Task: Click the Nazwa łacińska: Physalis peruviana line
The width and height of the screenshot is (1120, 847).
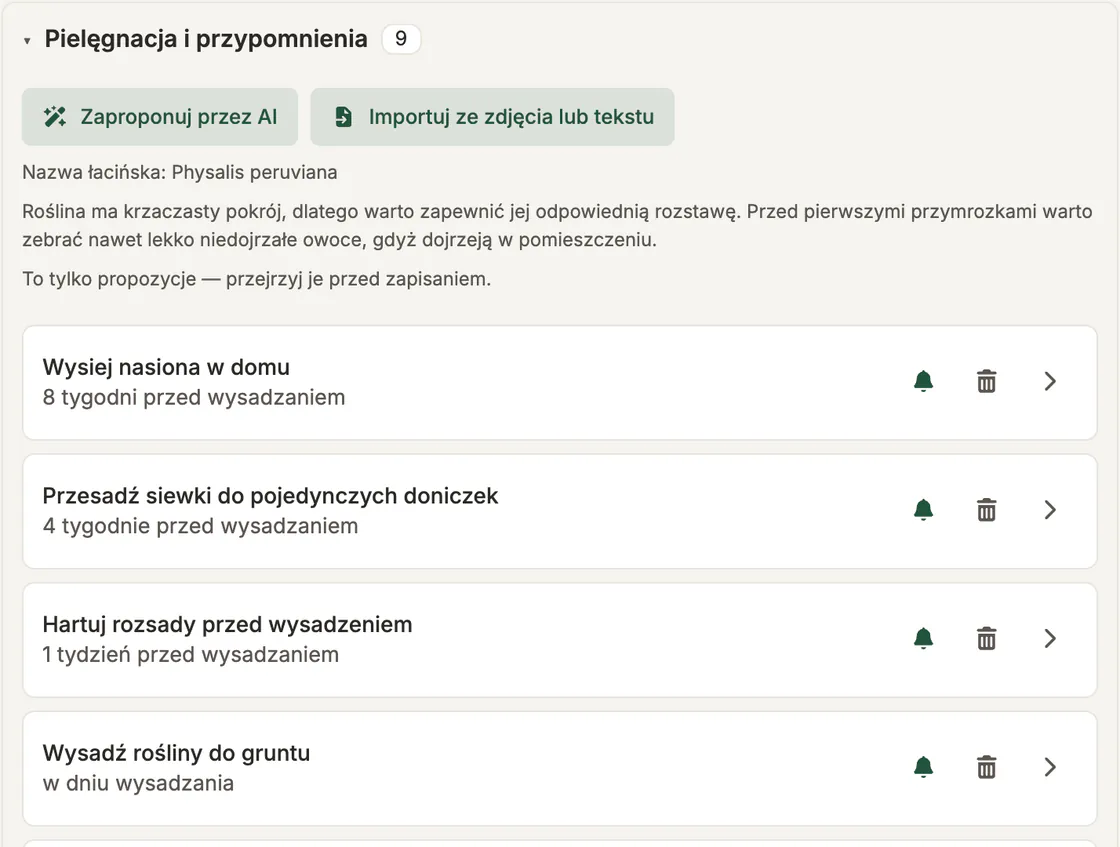Action: 179,172
